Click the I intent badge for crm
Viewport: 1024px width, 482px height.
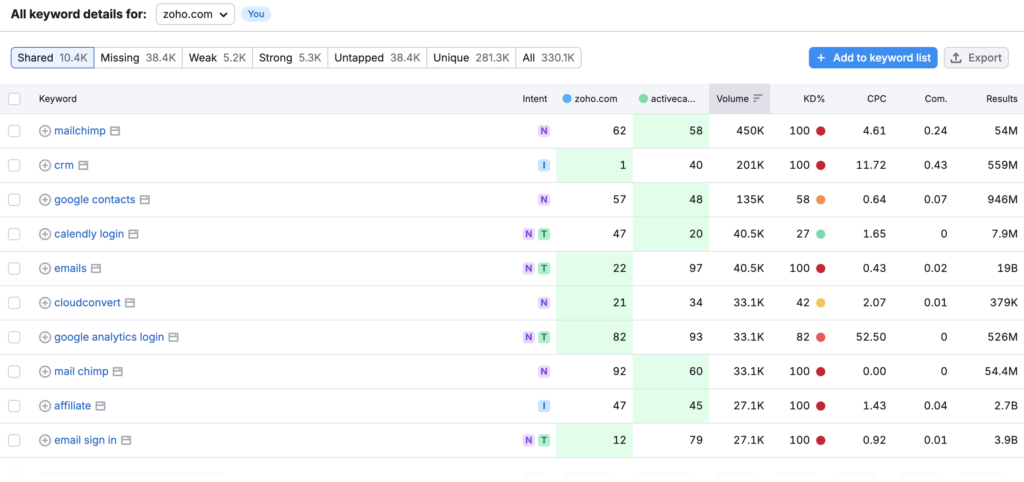[x=544, y=165]
